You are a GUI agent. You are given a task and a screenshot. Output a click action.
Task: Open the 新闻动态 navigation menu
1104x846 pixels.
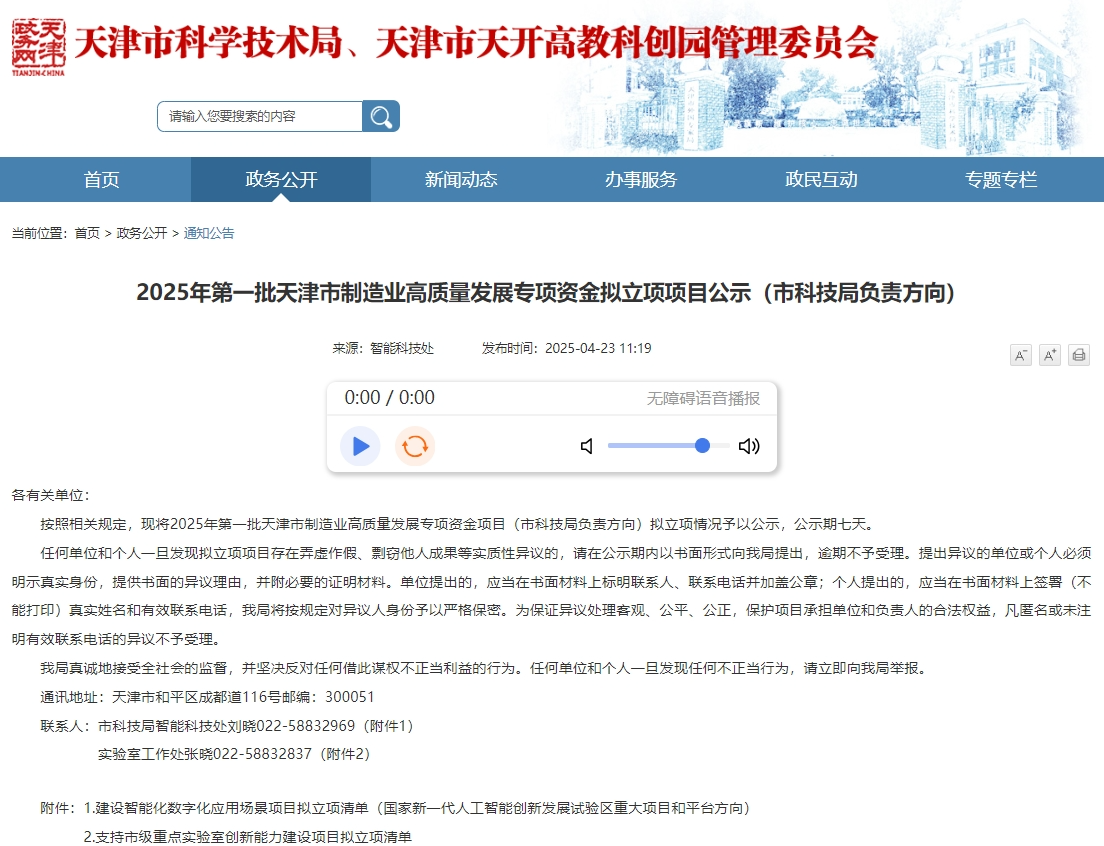[x=460, y=179]
